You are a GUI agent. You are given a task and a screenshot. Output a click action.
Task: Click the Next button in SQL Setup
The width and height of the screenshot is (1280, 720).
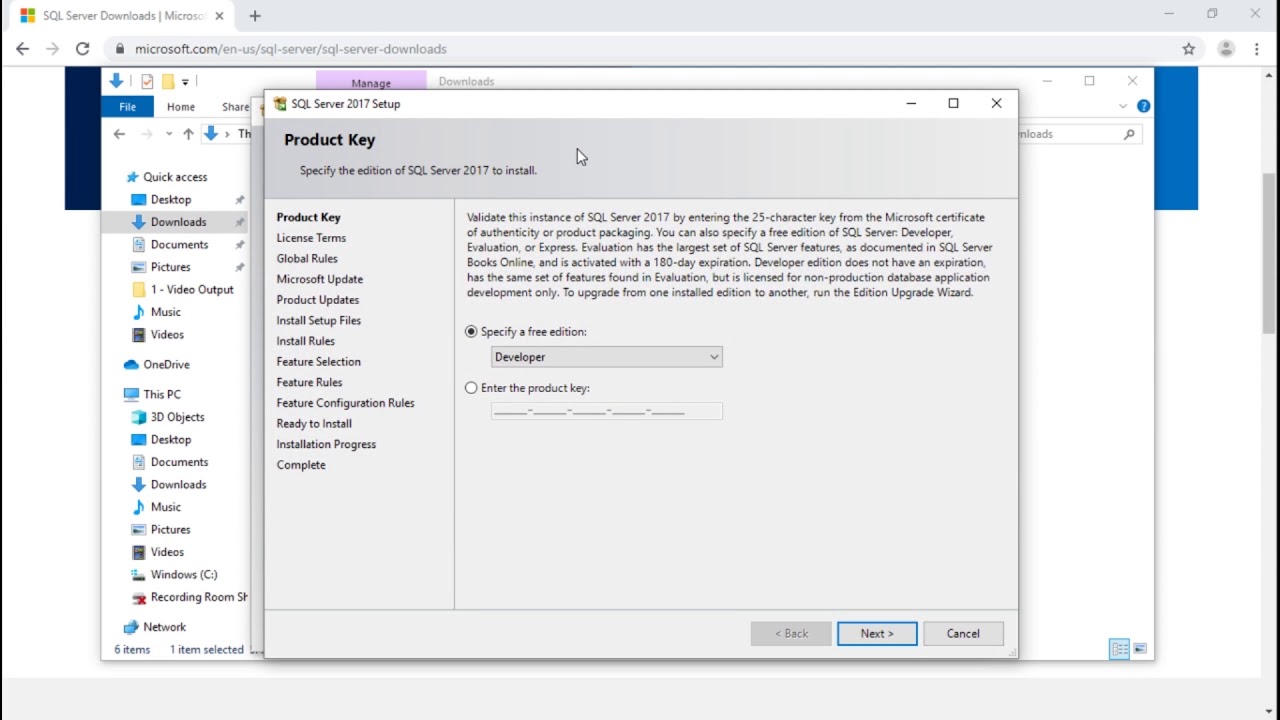click(877, 633)
